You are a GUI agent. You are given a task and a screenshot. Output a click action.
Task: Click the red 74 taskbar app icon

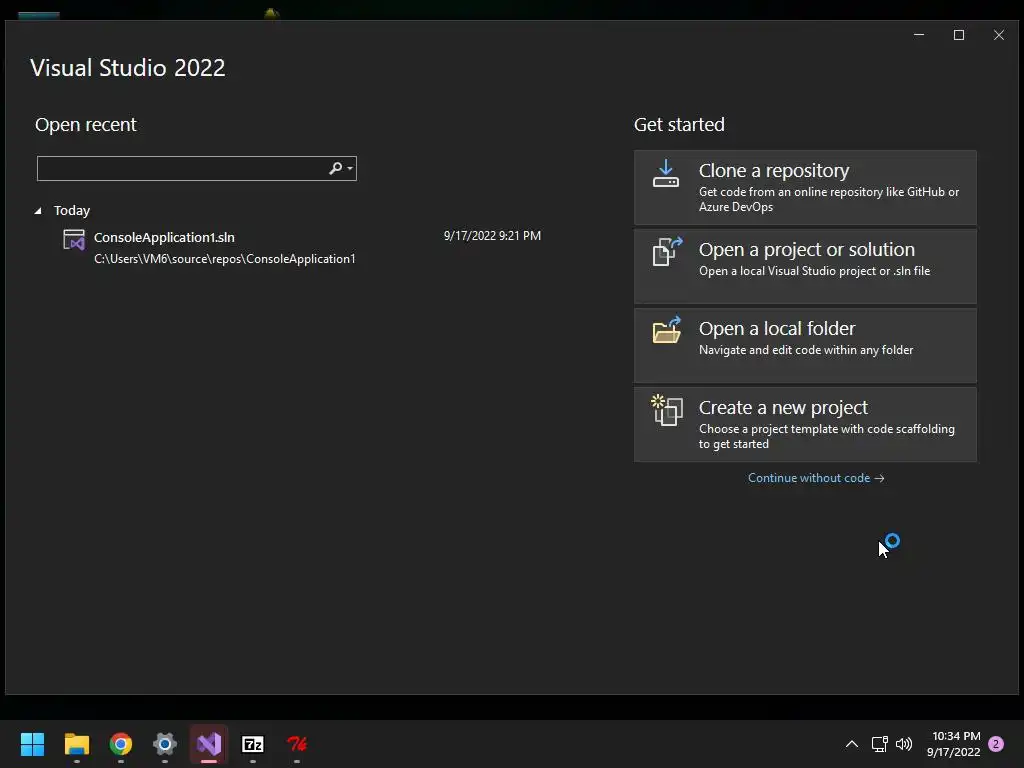[297, 744]
